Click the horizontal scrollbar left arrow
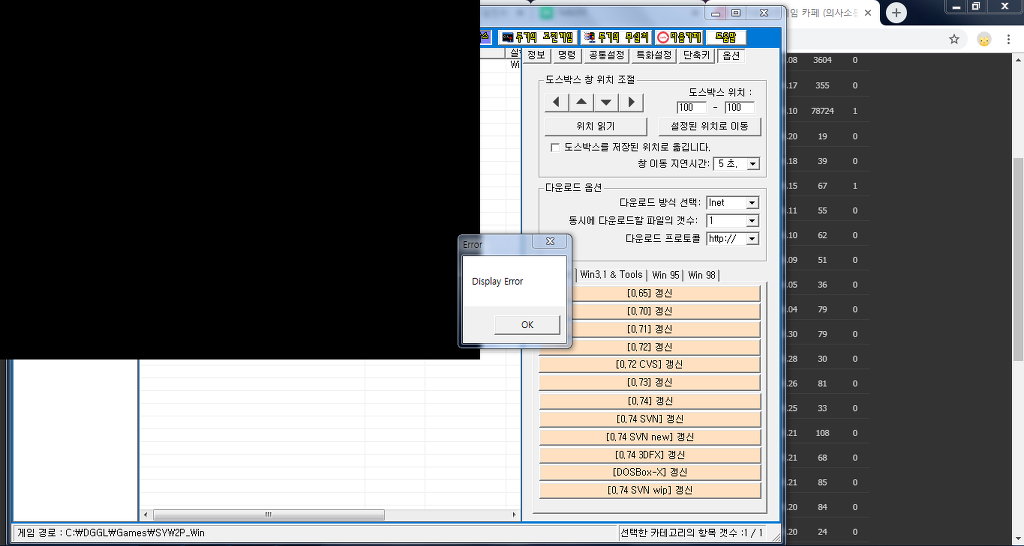 (x=146, y=515)
